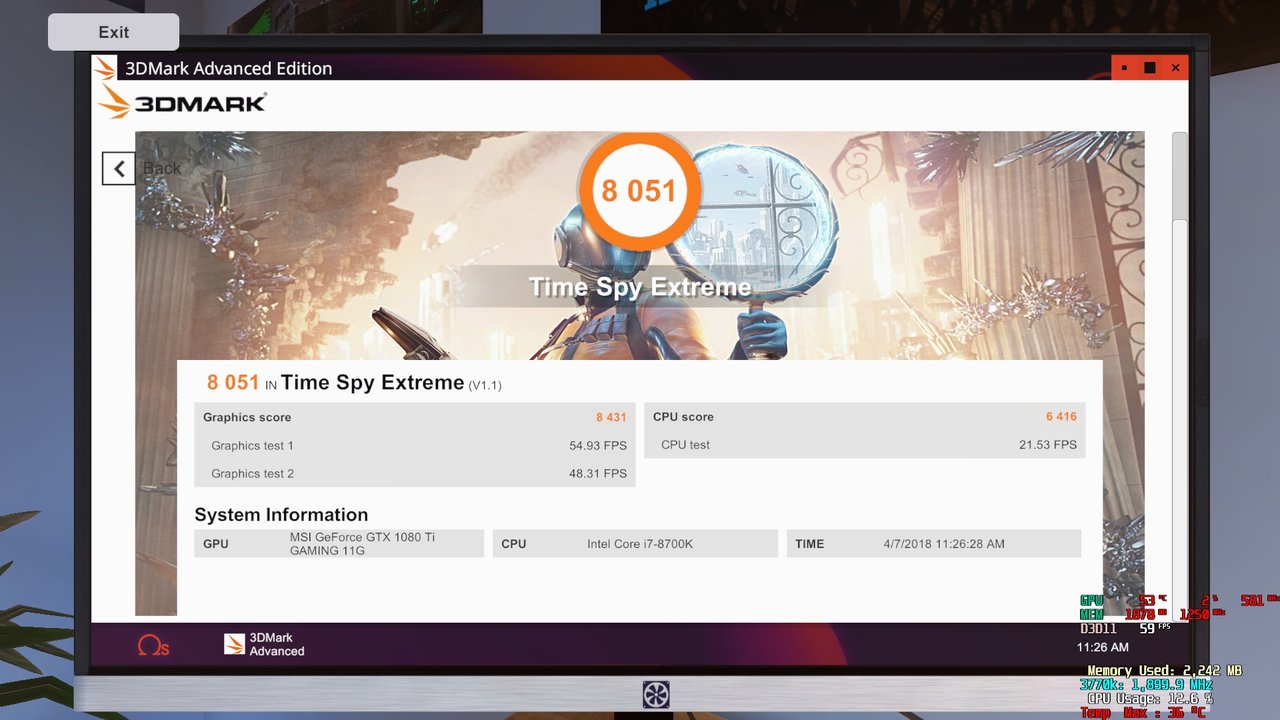Click the monitor power button
Screen dimensions: 1280x720
coord(656,694)
